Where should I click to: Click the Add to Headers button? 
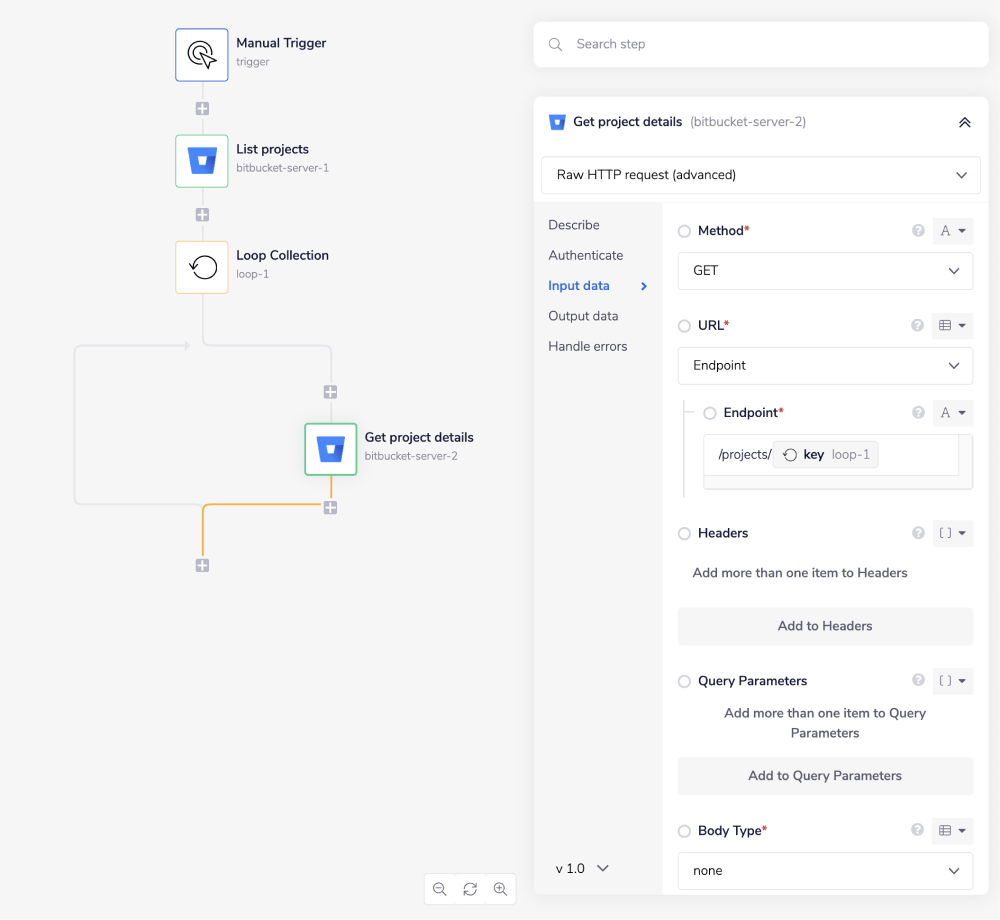(825, 626)
